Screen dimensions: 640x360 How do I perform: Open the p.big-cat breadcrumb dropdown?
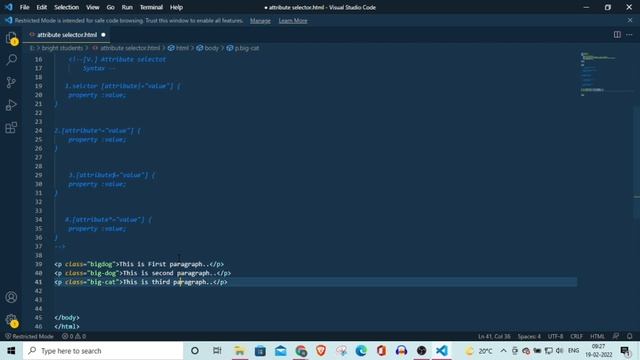point(247,48)
